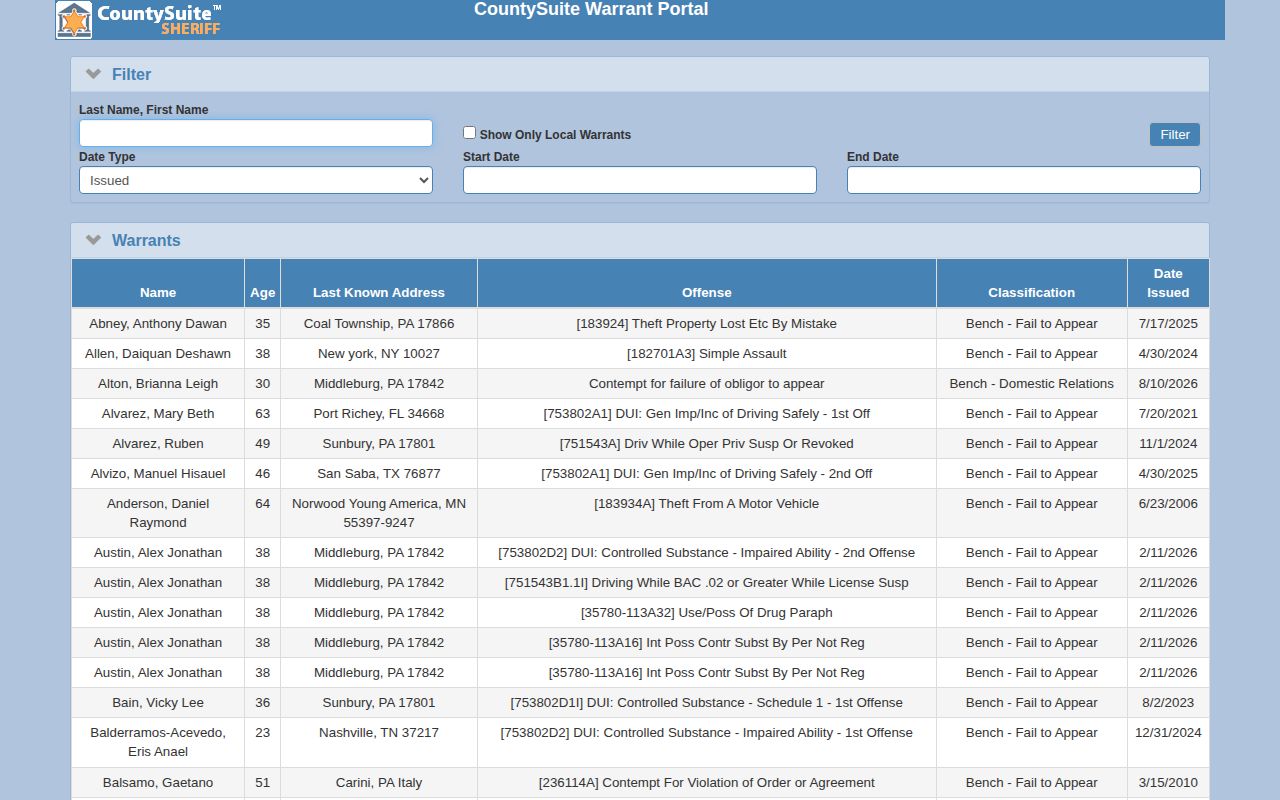
Task: Click Bench - Domestic Relations classification
Action: pyautogui.click(x=1032, y=384)
